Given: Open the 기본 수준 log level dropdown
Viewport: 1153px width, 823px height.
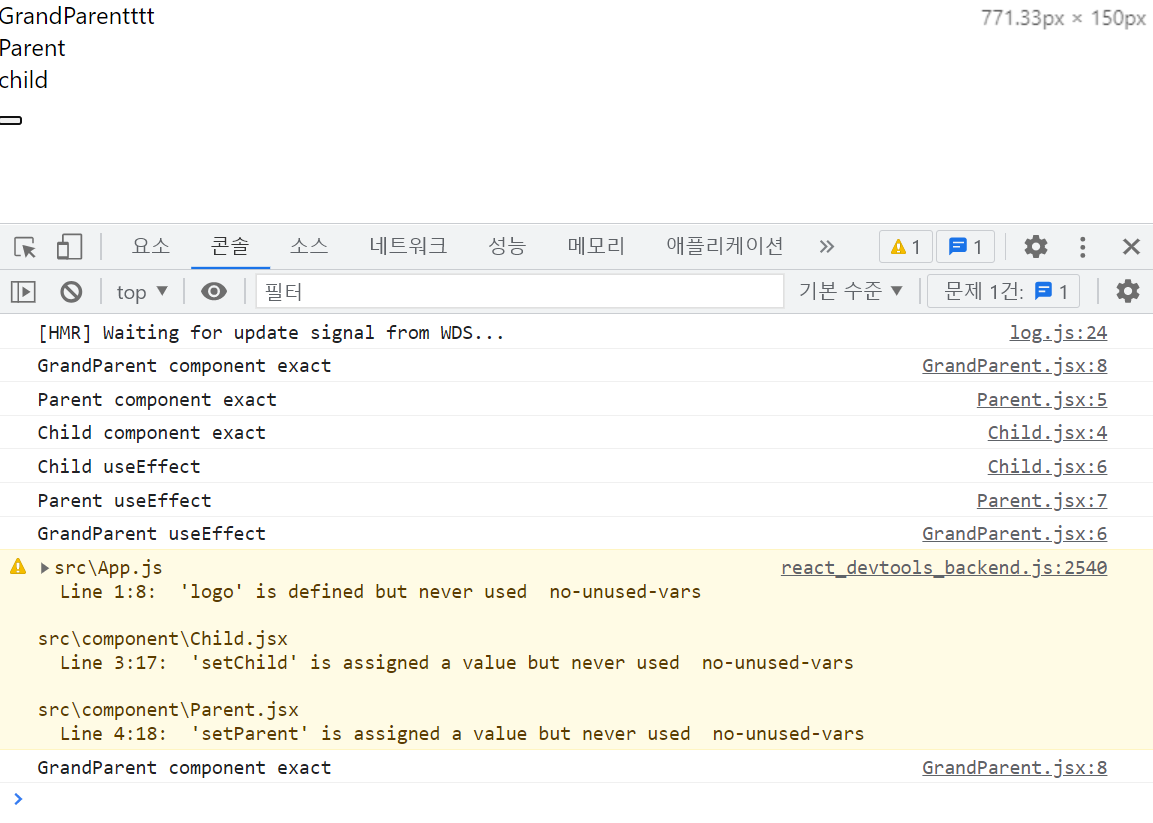Looking at the screenshot, I should click(851, 291).
